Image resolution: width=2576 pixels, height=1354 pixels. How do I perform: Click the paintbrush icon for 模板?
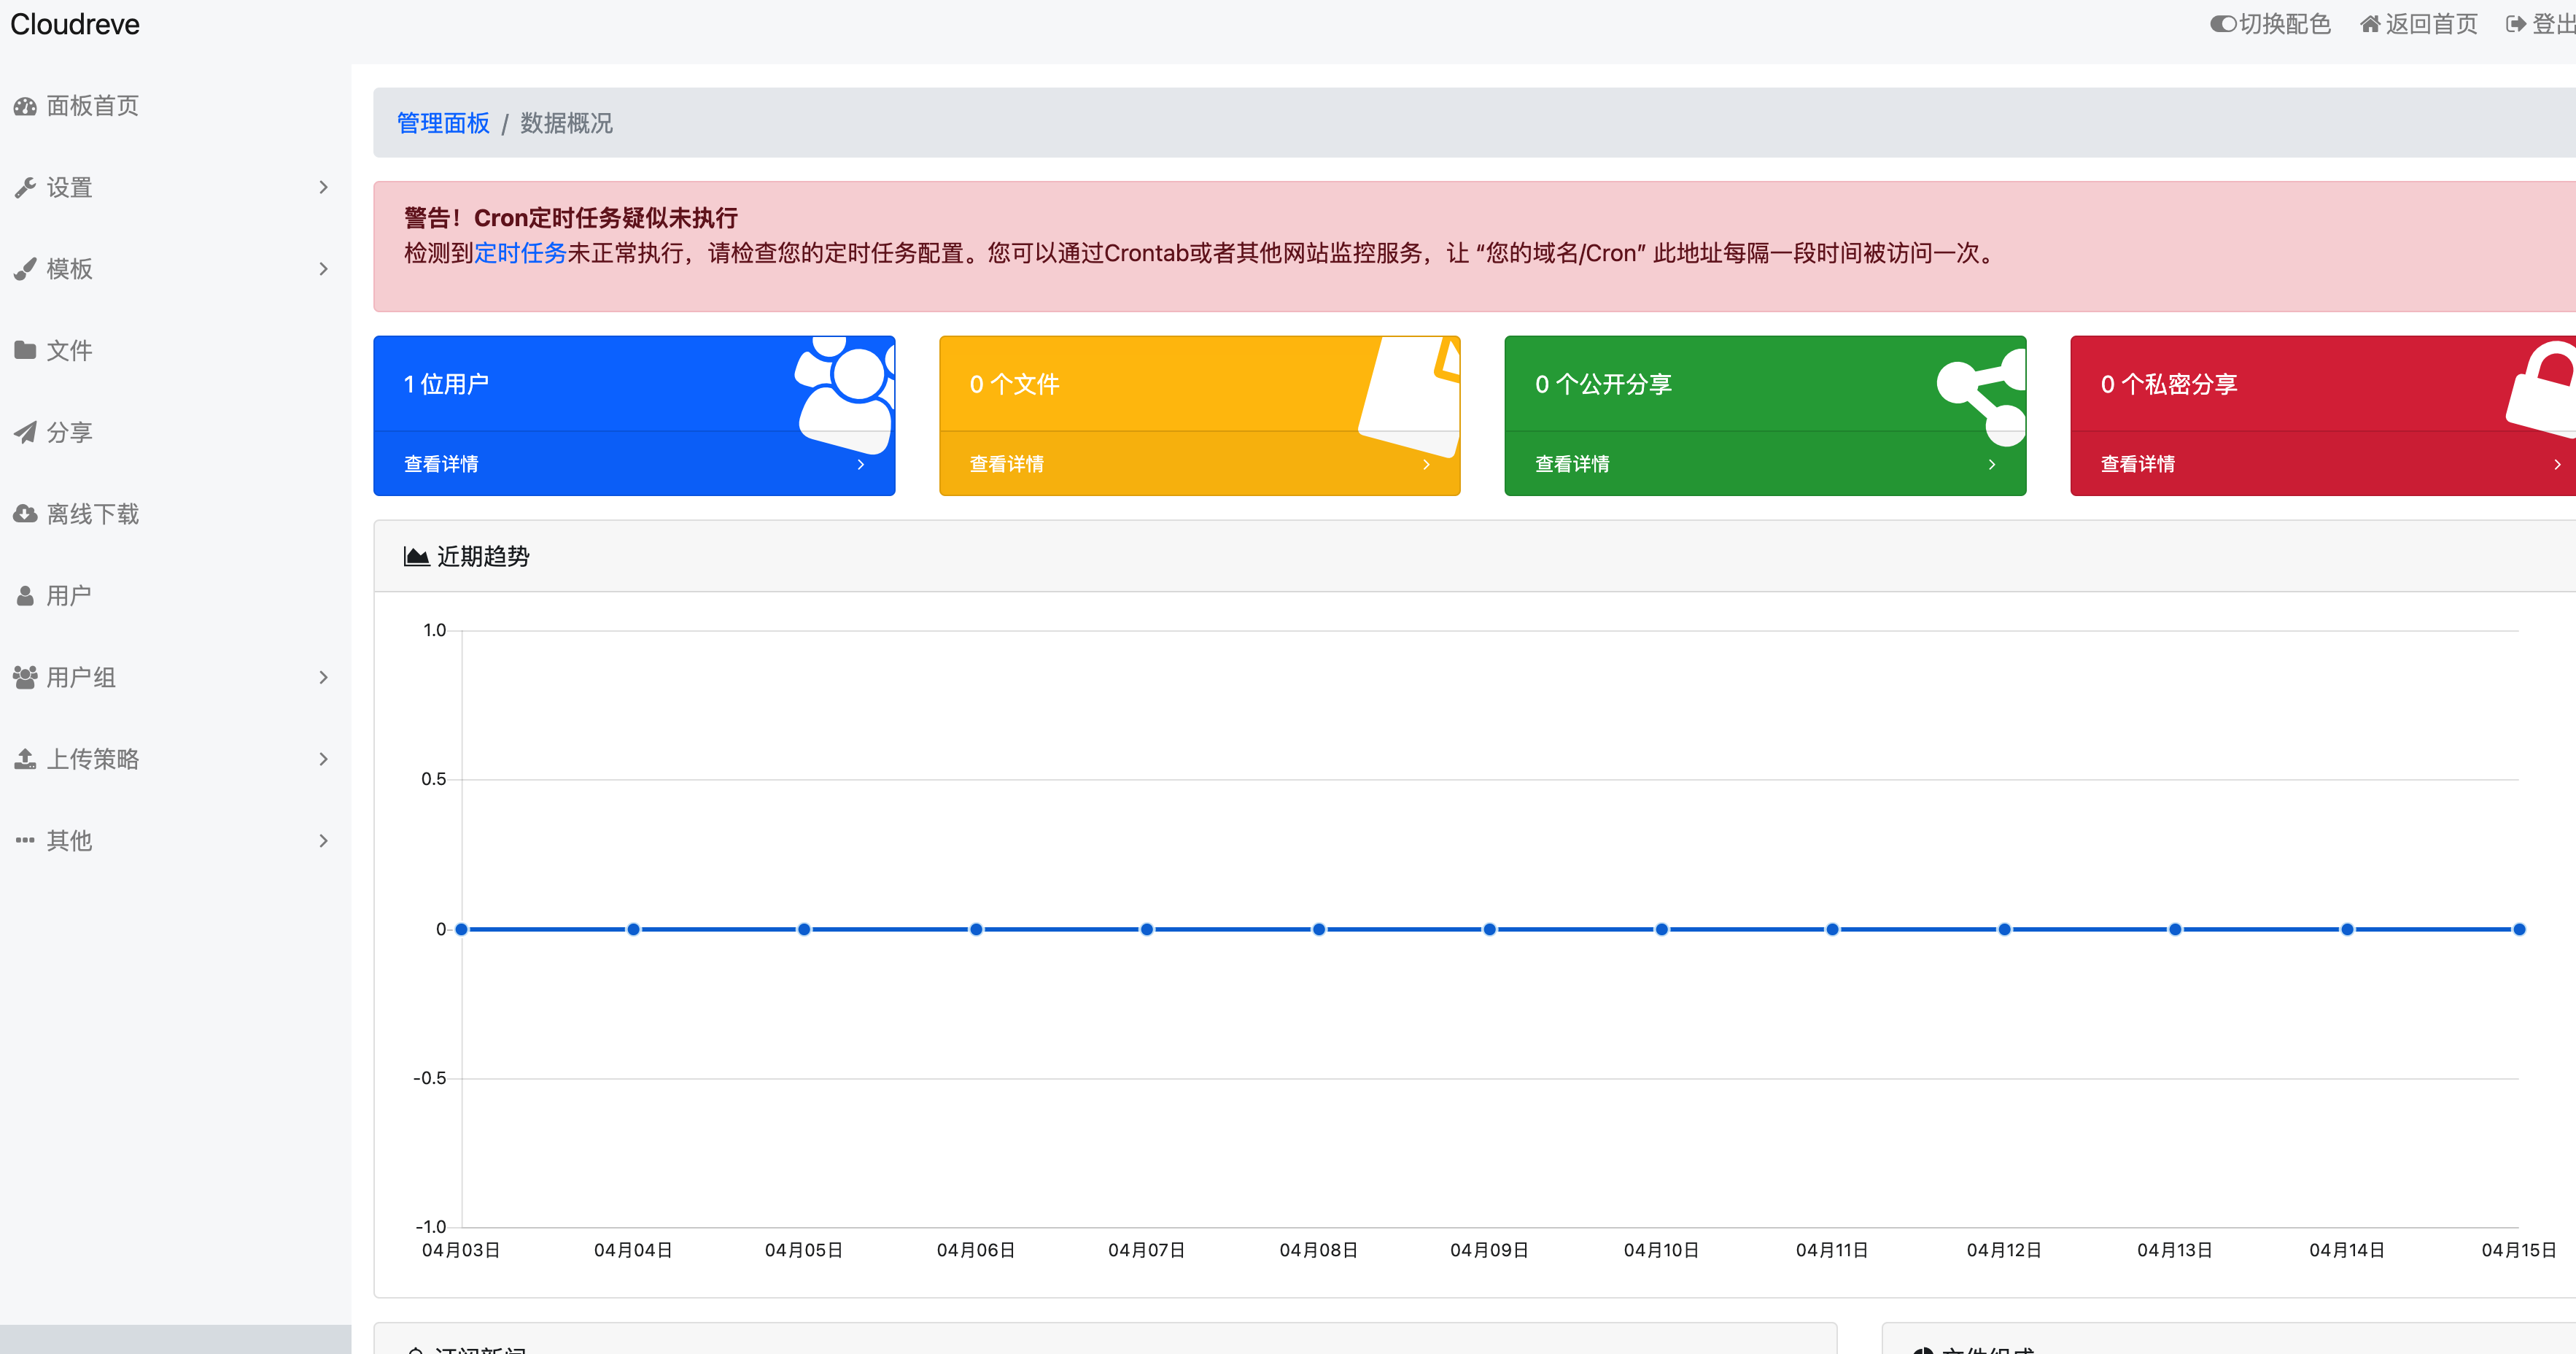tap(25, 269)
